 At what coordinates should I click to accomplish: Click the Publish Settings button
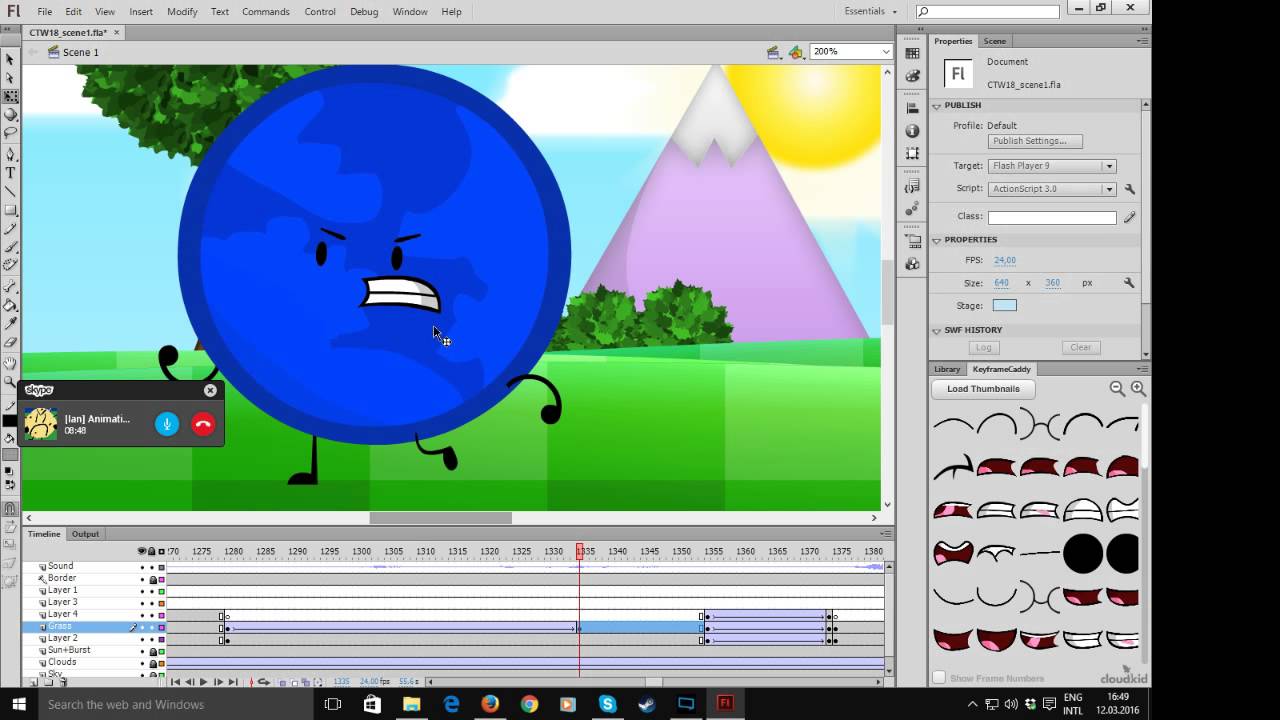(1035, 141)
